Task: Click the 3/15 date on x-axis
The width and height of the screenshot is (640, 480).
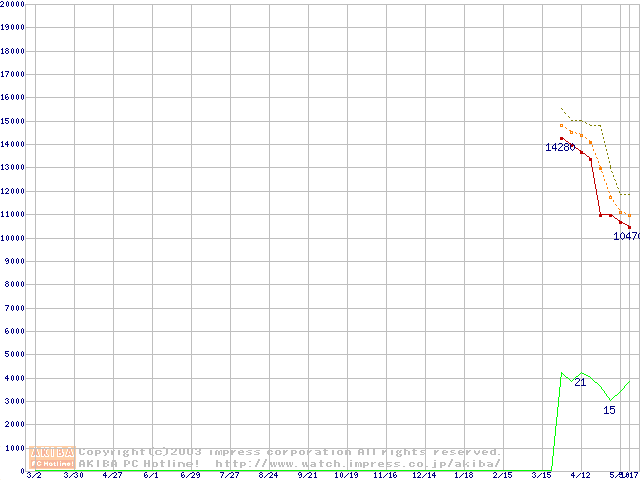Action: click(541, 476)
